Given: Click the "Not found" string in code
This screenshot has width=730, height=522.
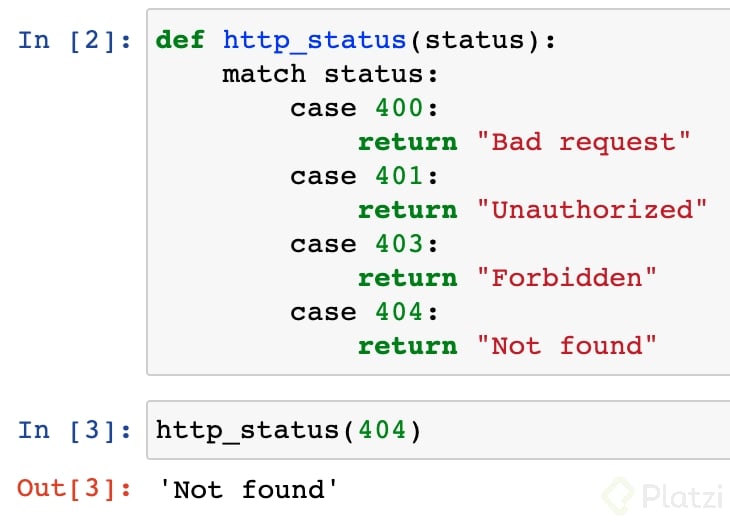Looking at the screenshot, I should click(x=566, y=346).
